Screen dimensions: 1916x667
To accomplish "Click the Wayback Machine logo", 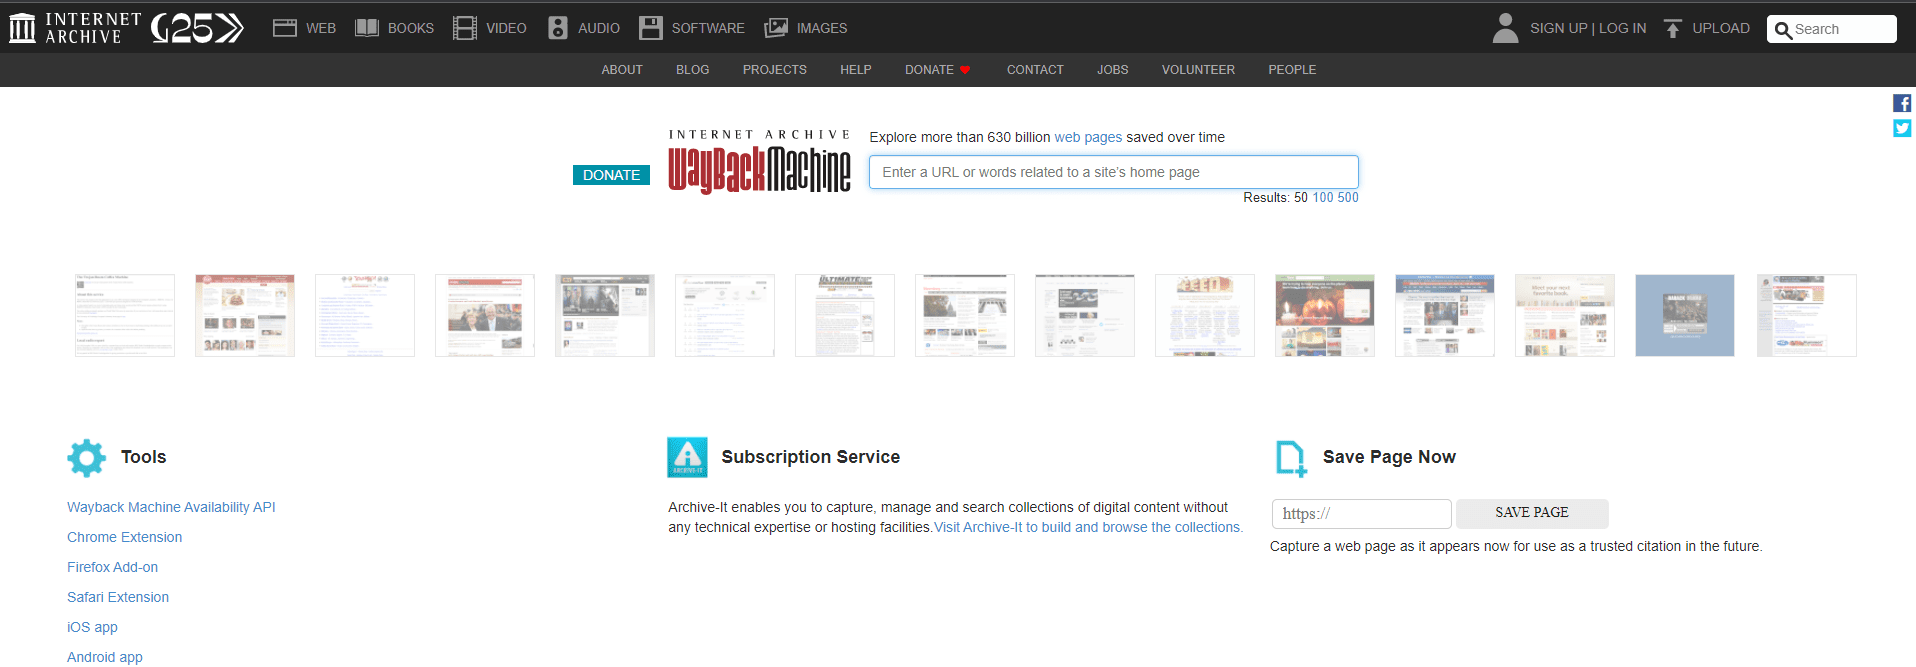I will pos(759,162).
